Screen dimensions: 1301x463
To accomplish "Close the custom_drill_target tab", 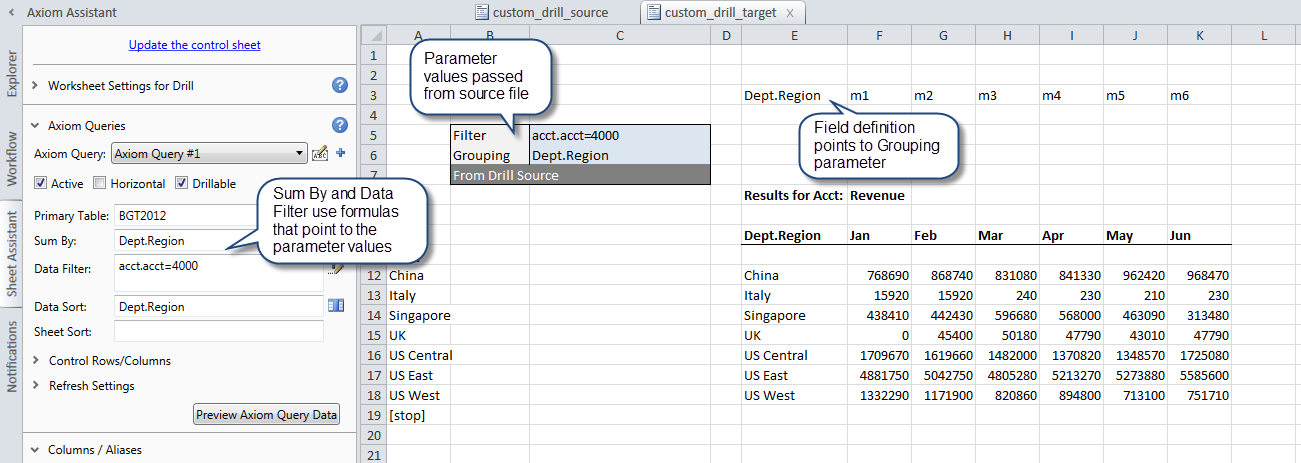I will click(790, 13).
